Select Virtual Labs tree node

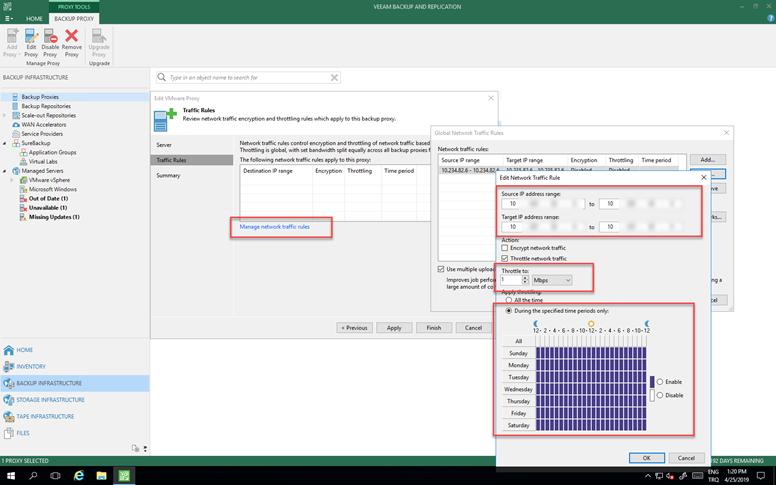click(43, 161)
